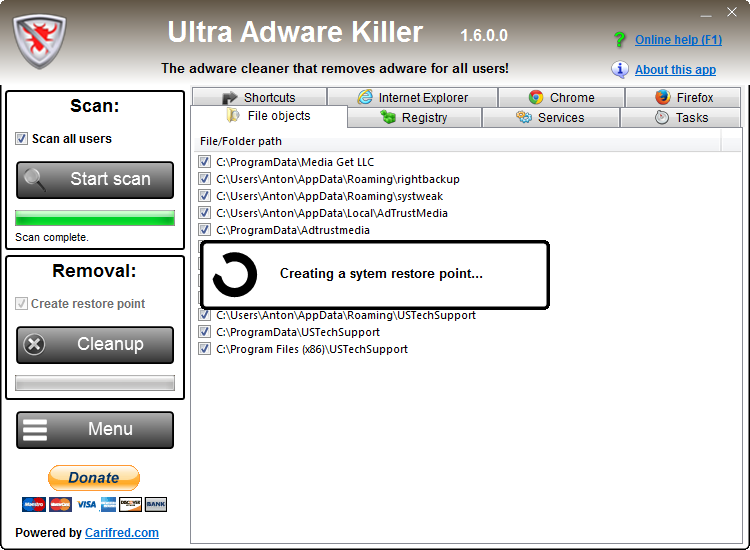Click the Visa card payment icon

coord(87,504)
